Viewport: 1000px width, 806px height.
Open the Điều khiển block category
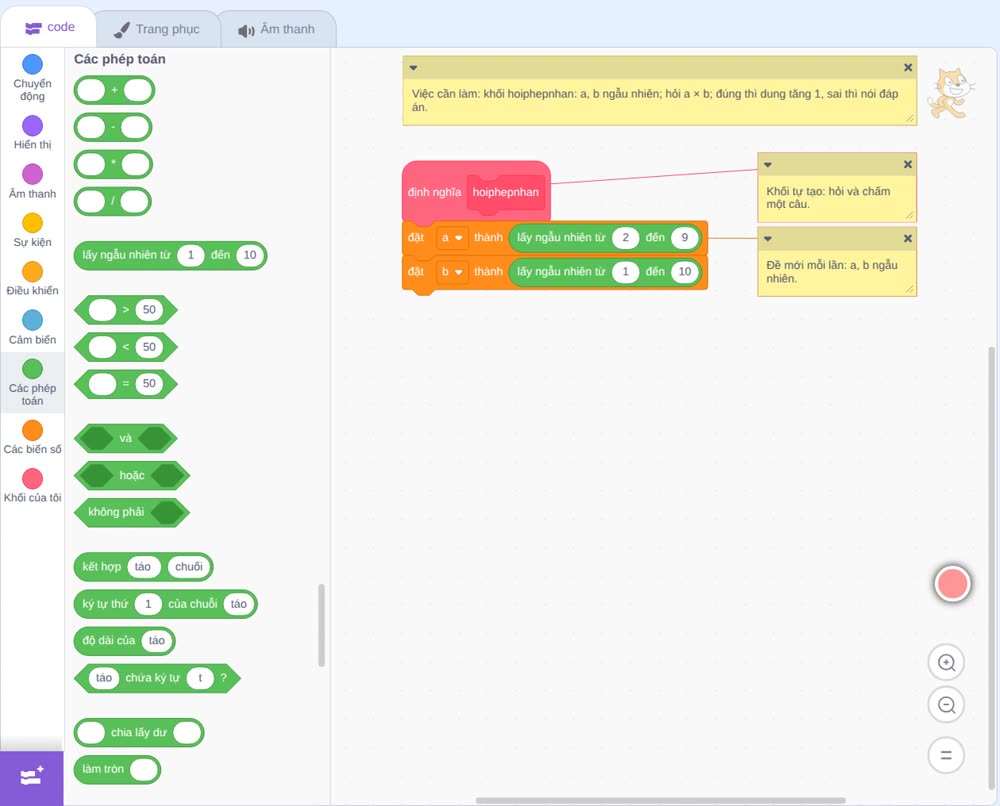[x=32, y=279]
